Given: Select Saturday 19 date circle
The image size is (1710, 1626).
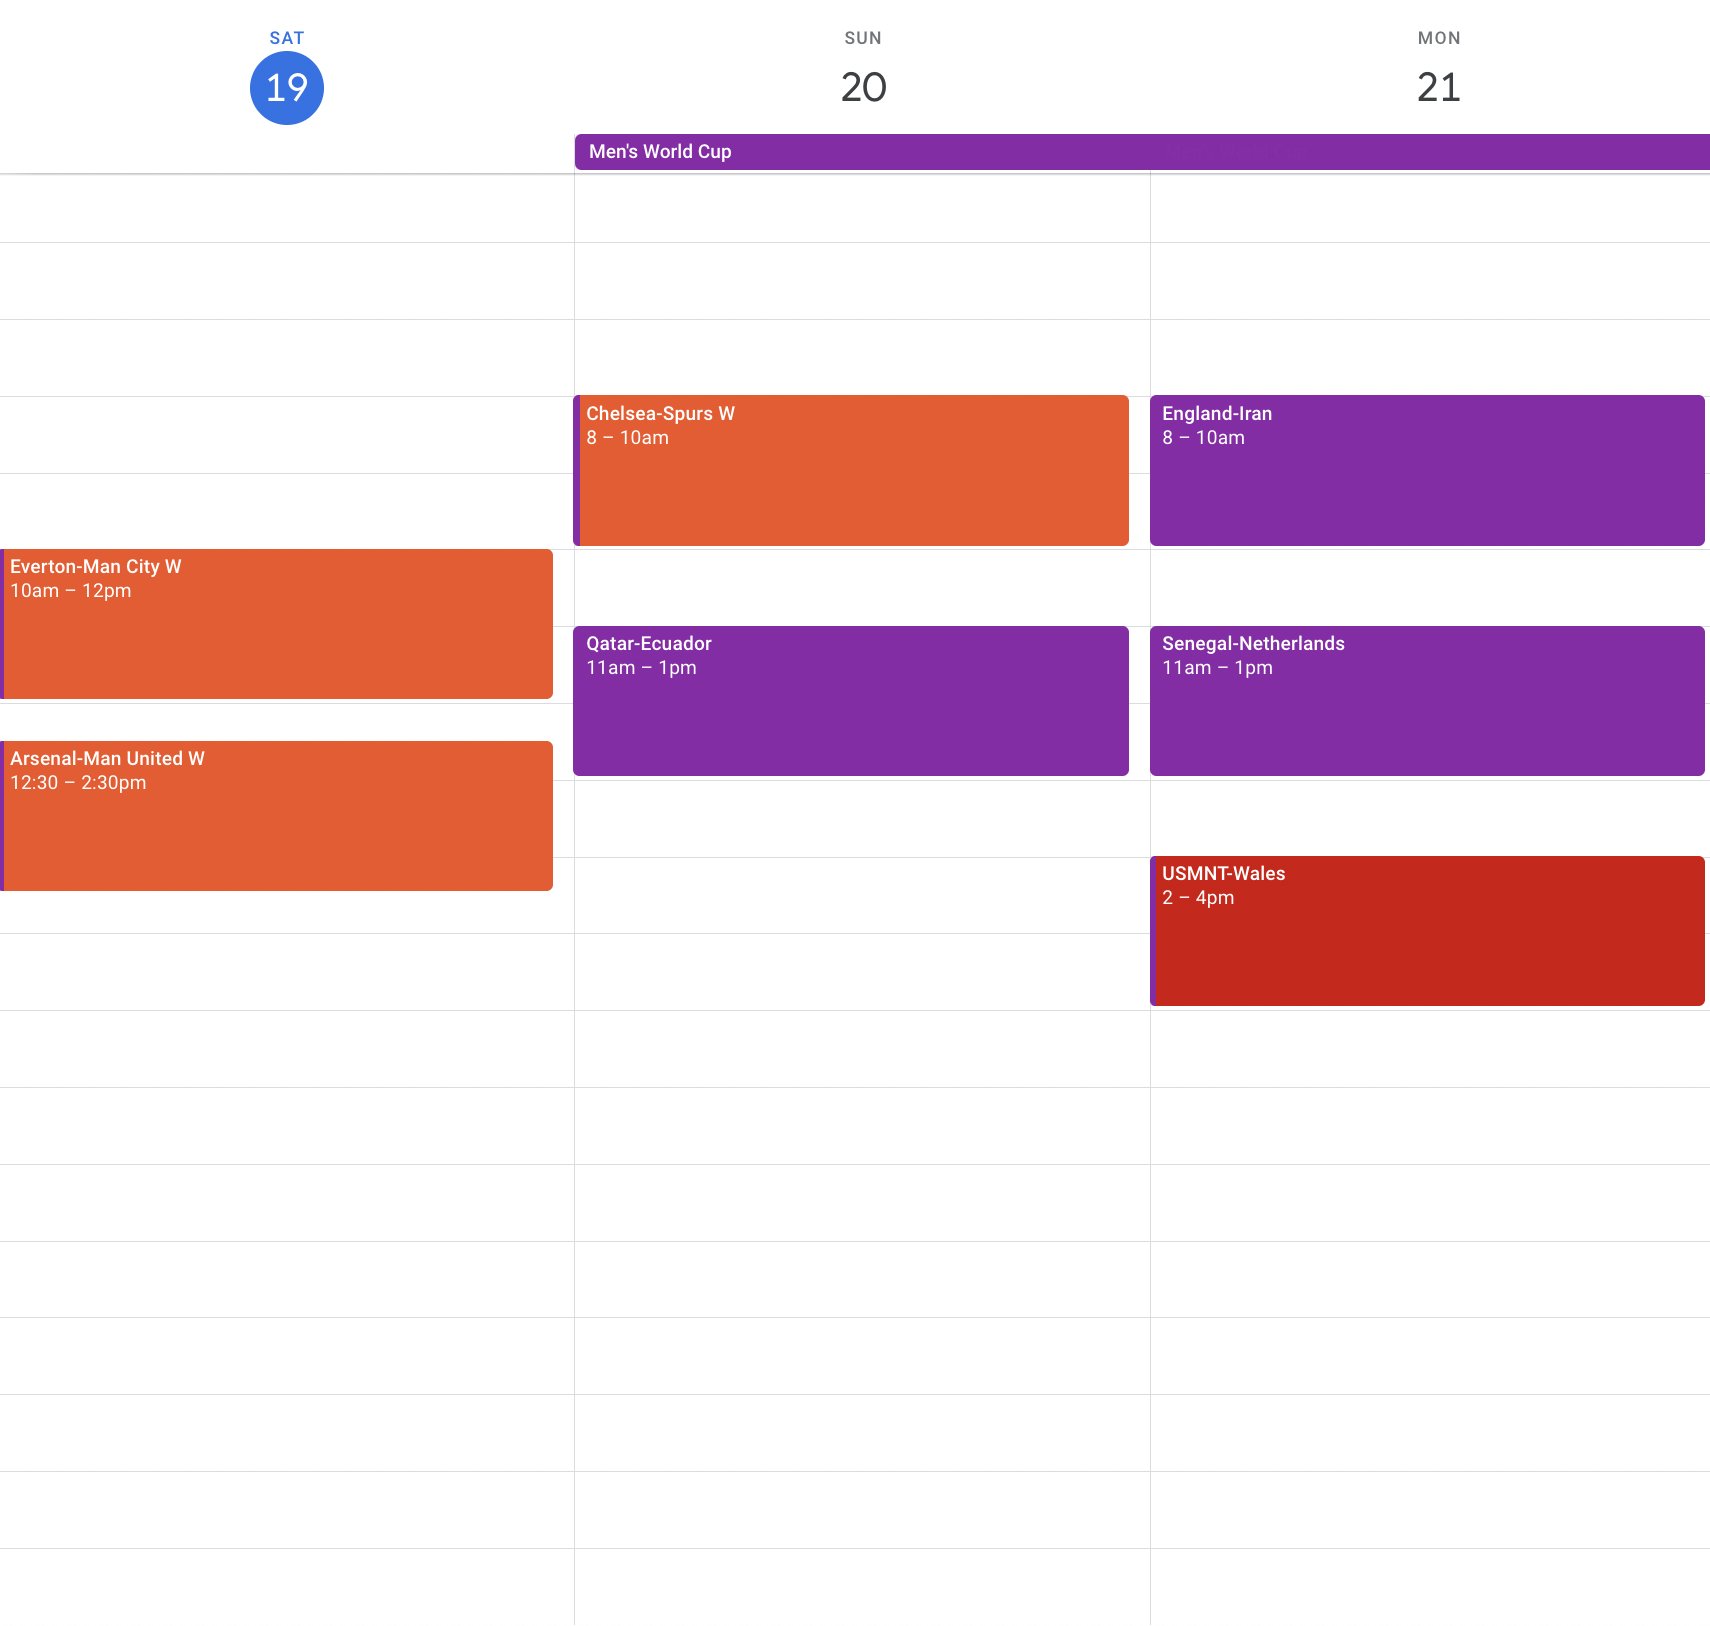Looking at the screenshot, I should (x=287, y=88).
